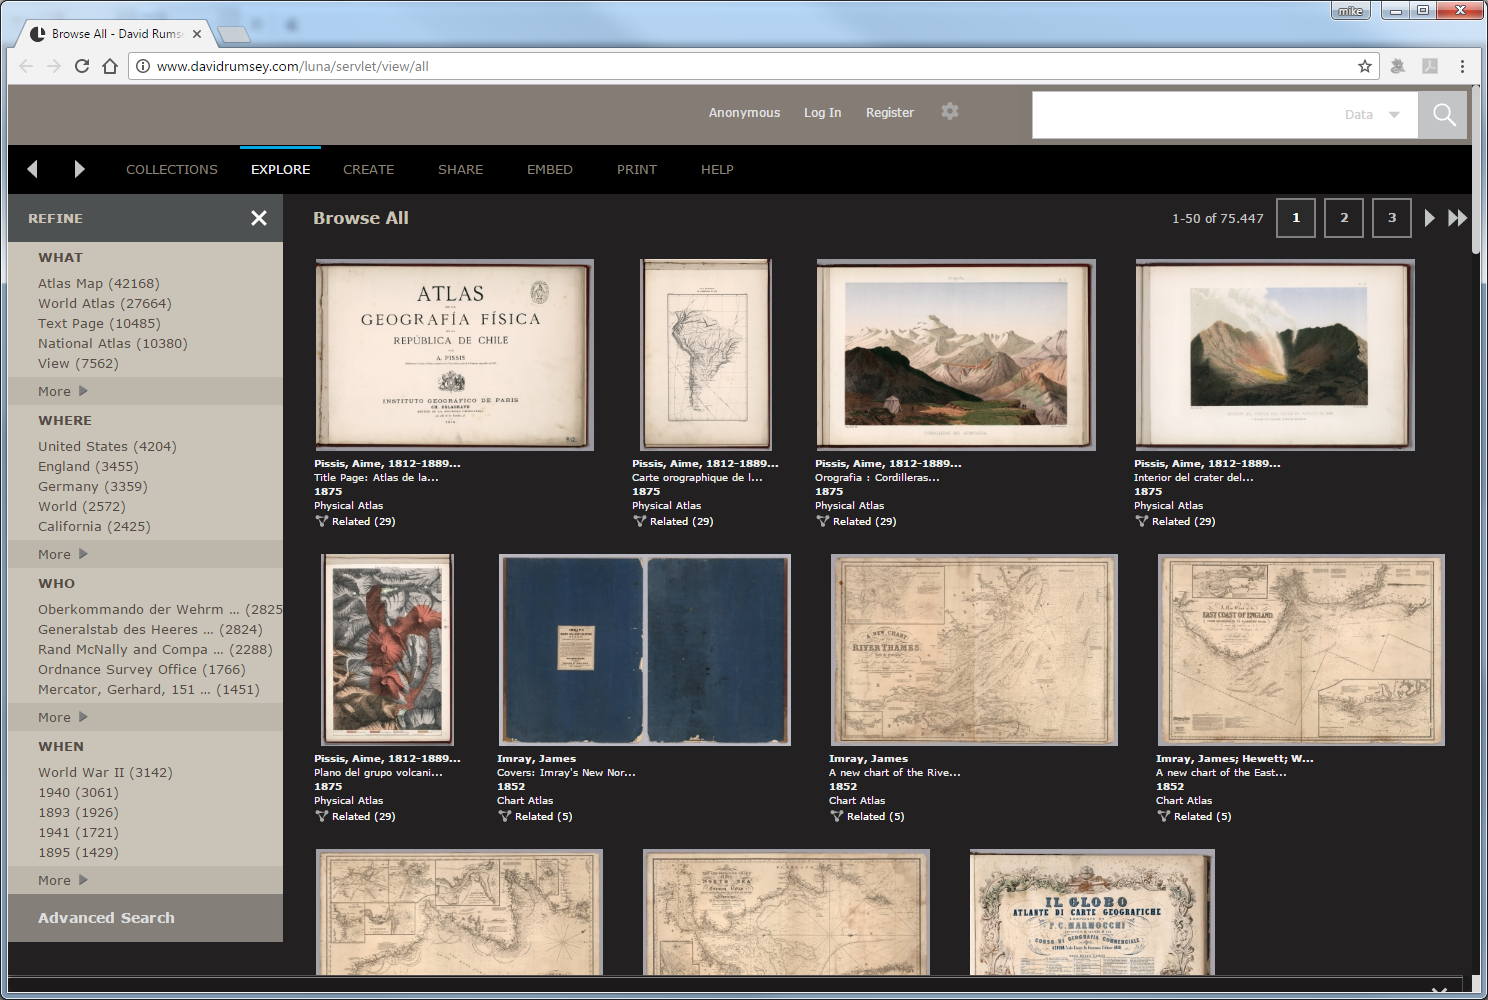Close the Refine panel with X
The image size is (1488, 1000).
pos(259,218)
